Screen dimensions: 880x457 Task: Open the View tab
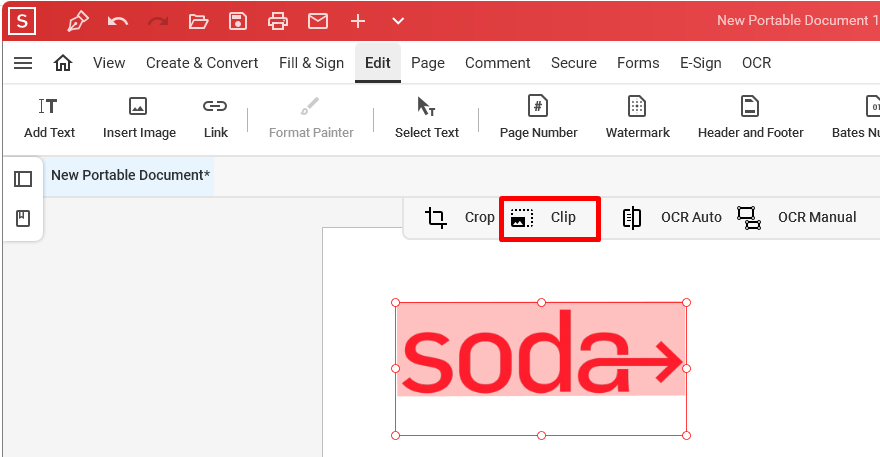pyautogui.click(x=109, y=63)
